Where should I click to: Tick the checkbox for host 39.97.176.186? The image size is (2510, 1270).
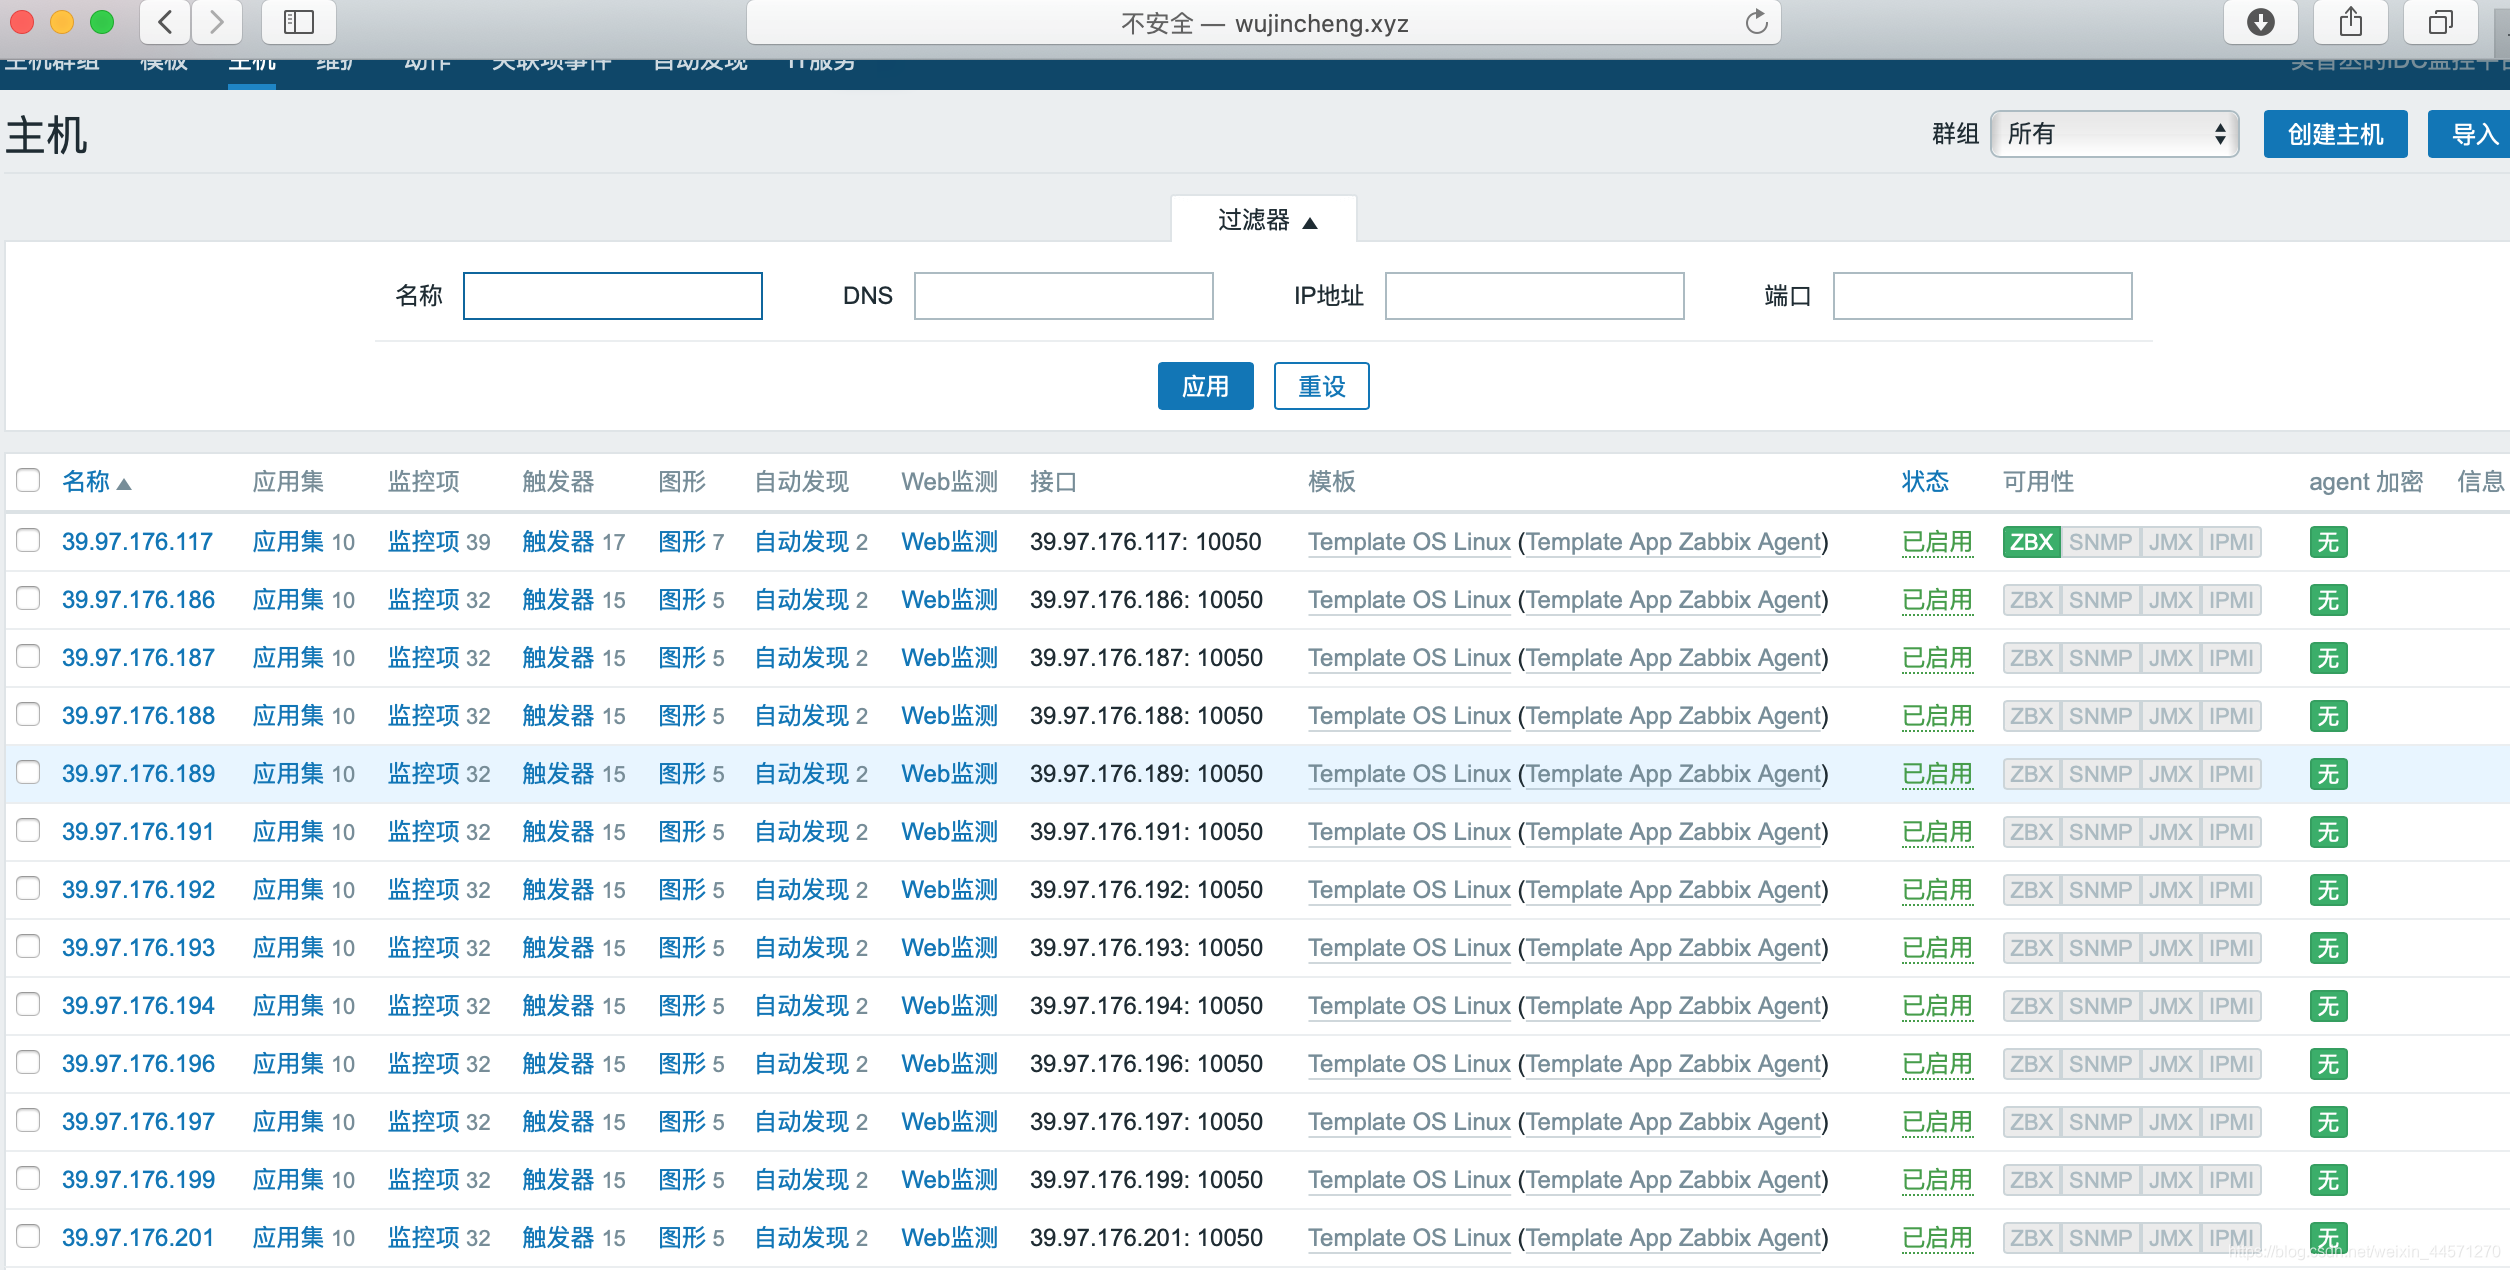[x=28, y=599]
